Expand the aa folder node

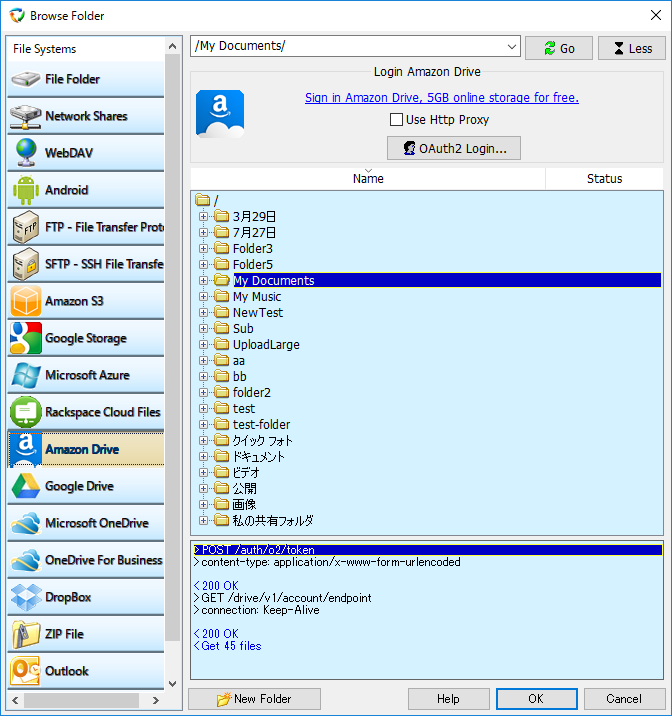pyautogui.click(x=204, y=360)
